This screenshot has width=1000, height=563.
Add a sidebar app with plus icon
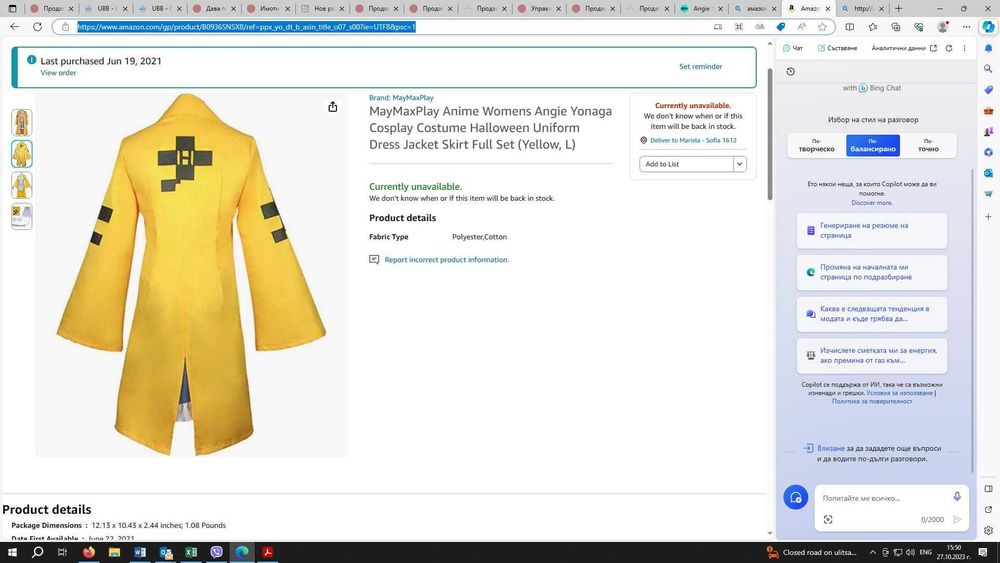tap(988, 217)
